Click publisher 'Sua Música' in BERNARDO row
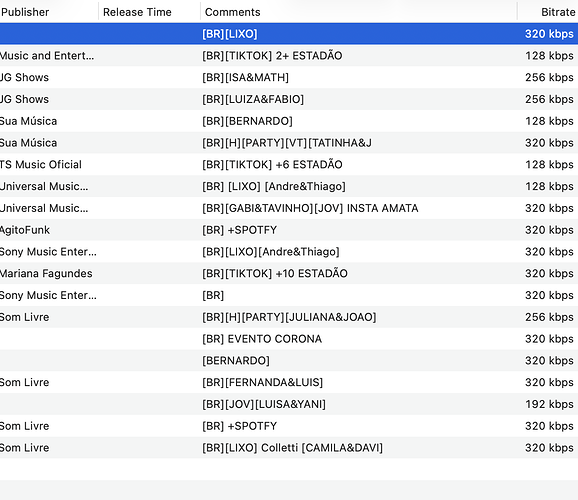 pos(28,121)
